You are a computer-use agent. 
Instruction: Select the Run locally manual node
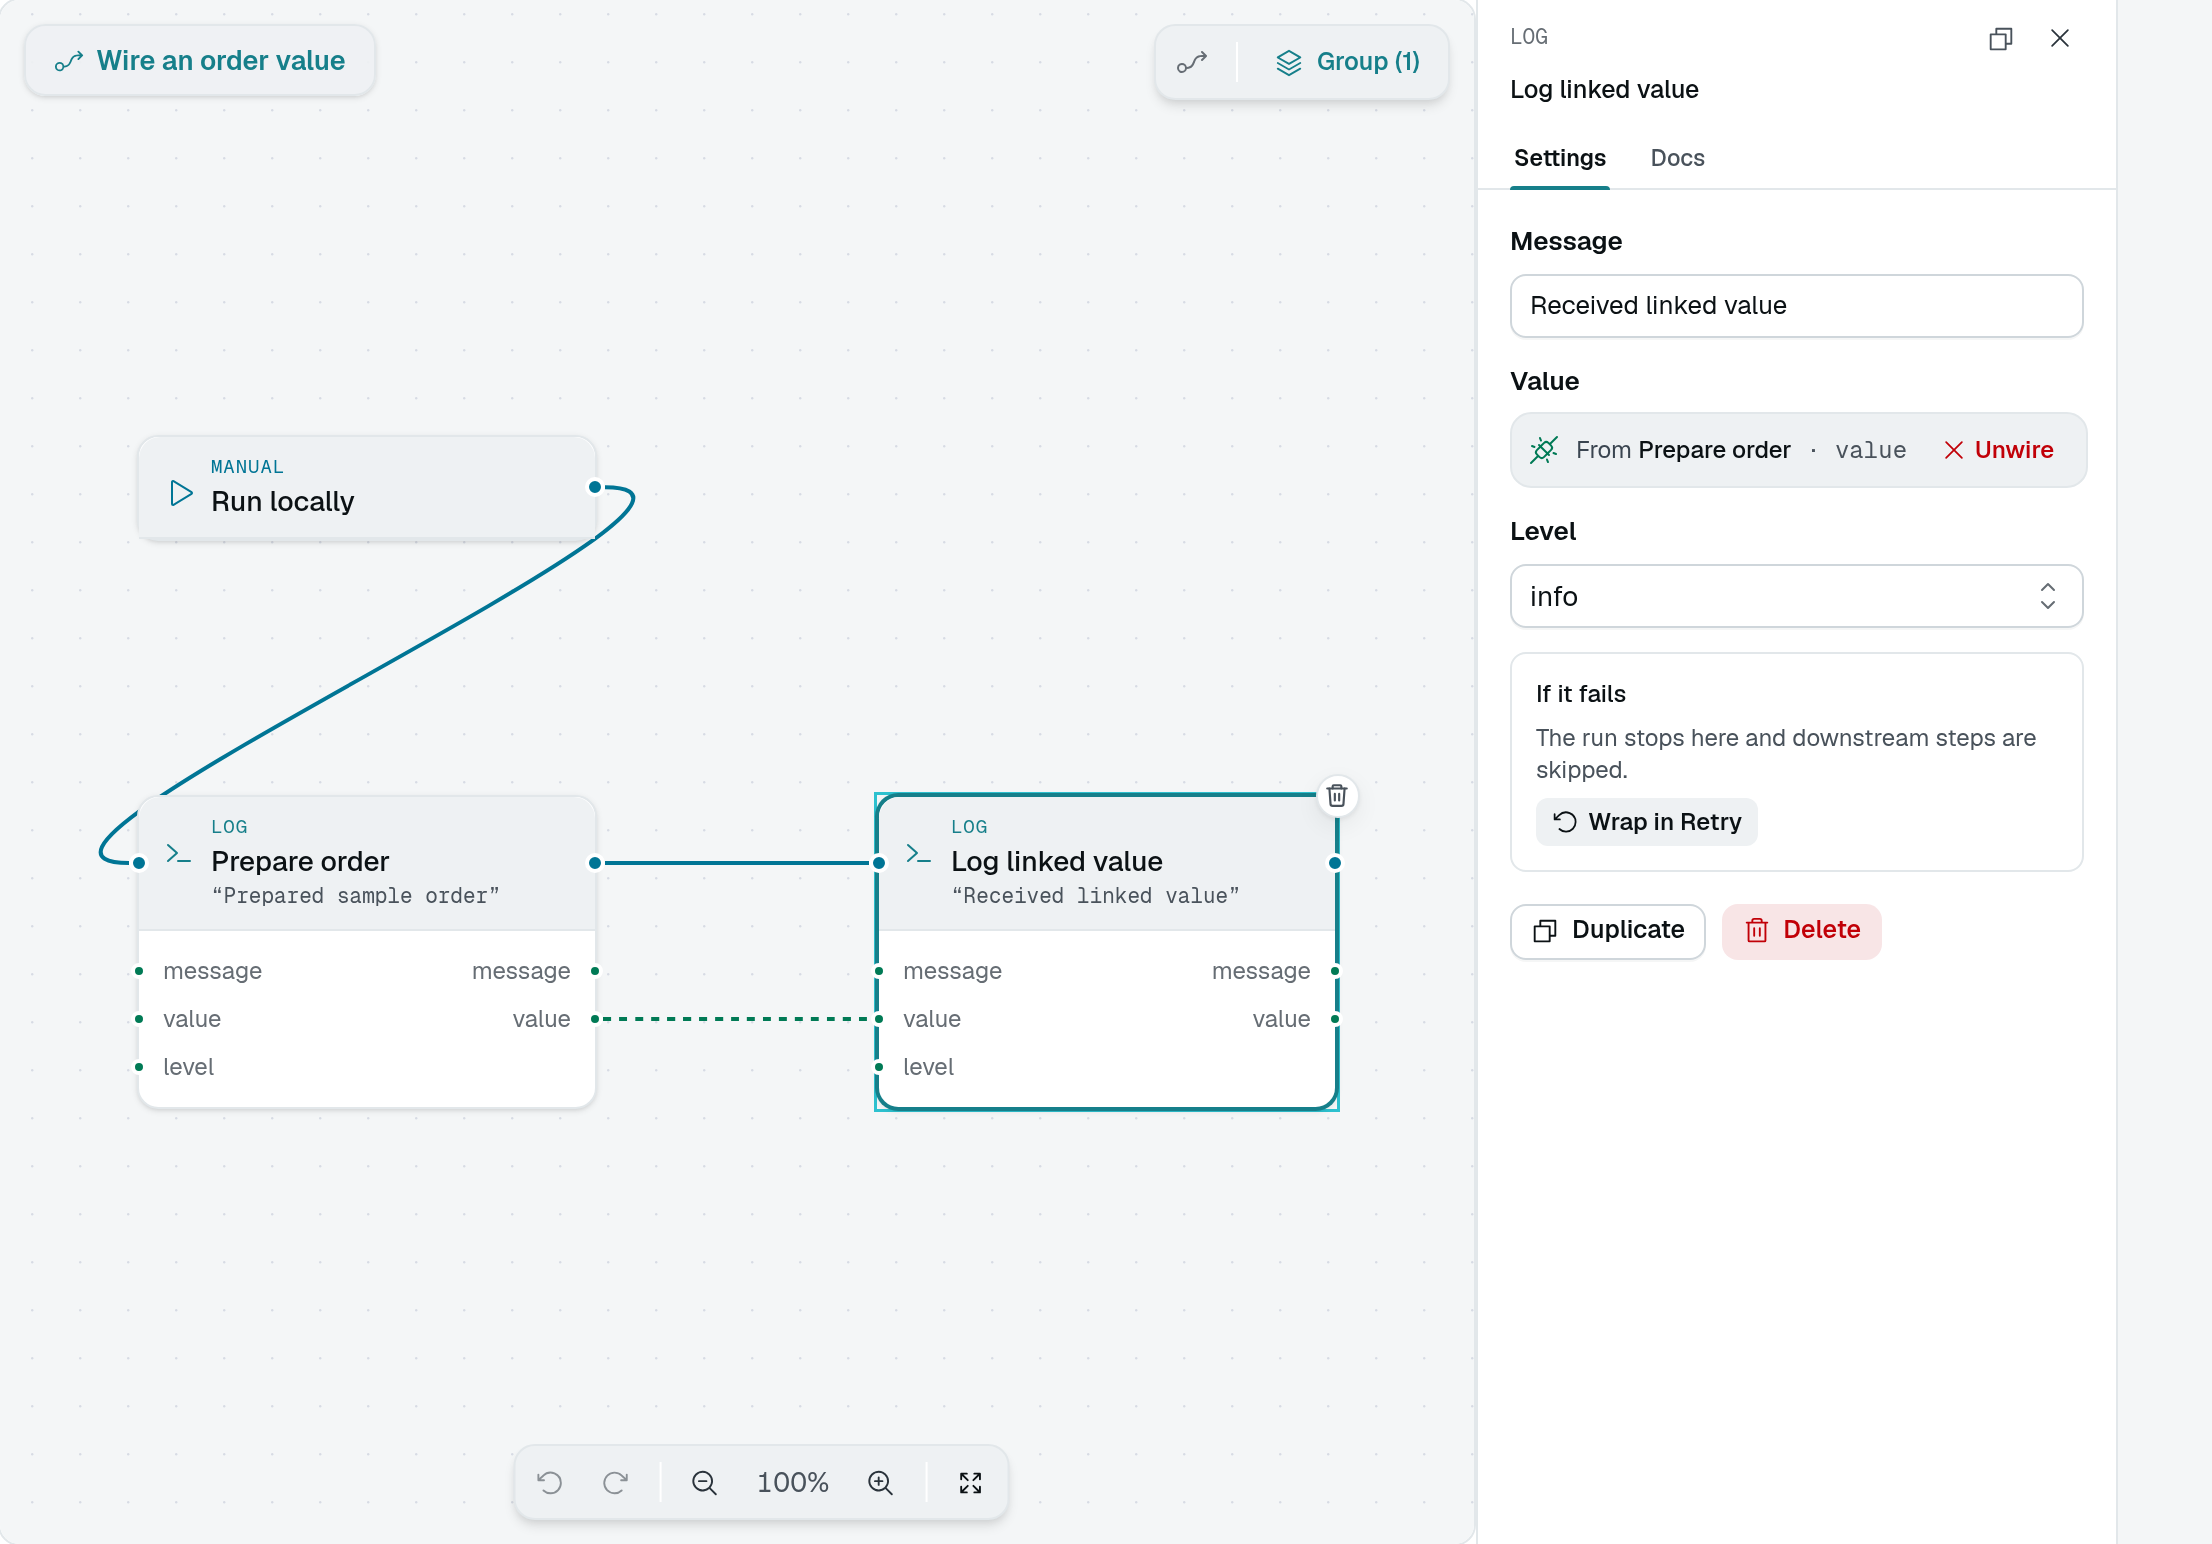coord(367,488)
